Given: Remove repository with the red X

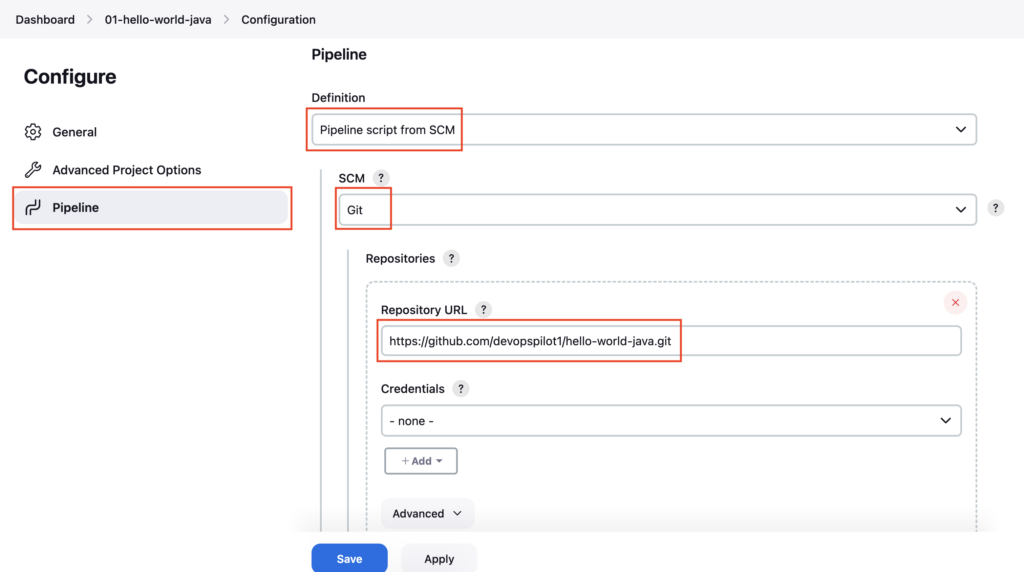Looking at the screenshot, I should [955, 302].
